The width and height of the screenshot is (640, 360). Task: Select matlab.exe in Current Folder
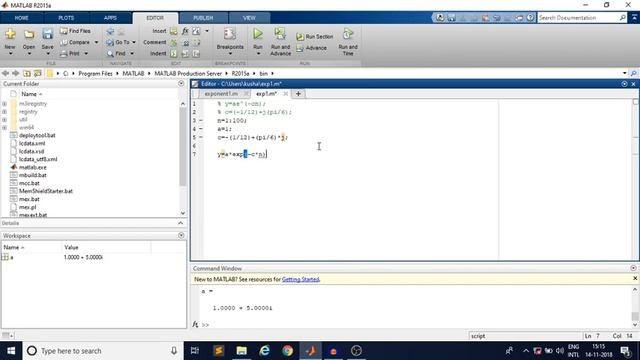pyautogui.click(x=33, y=167)
